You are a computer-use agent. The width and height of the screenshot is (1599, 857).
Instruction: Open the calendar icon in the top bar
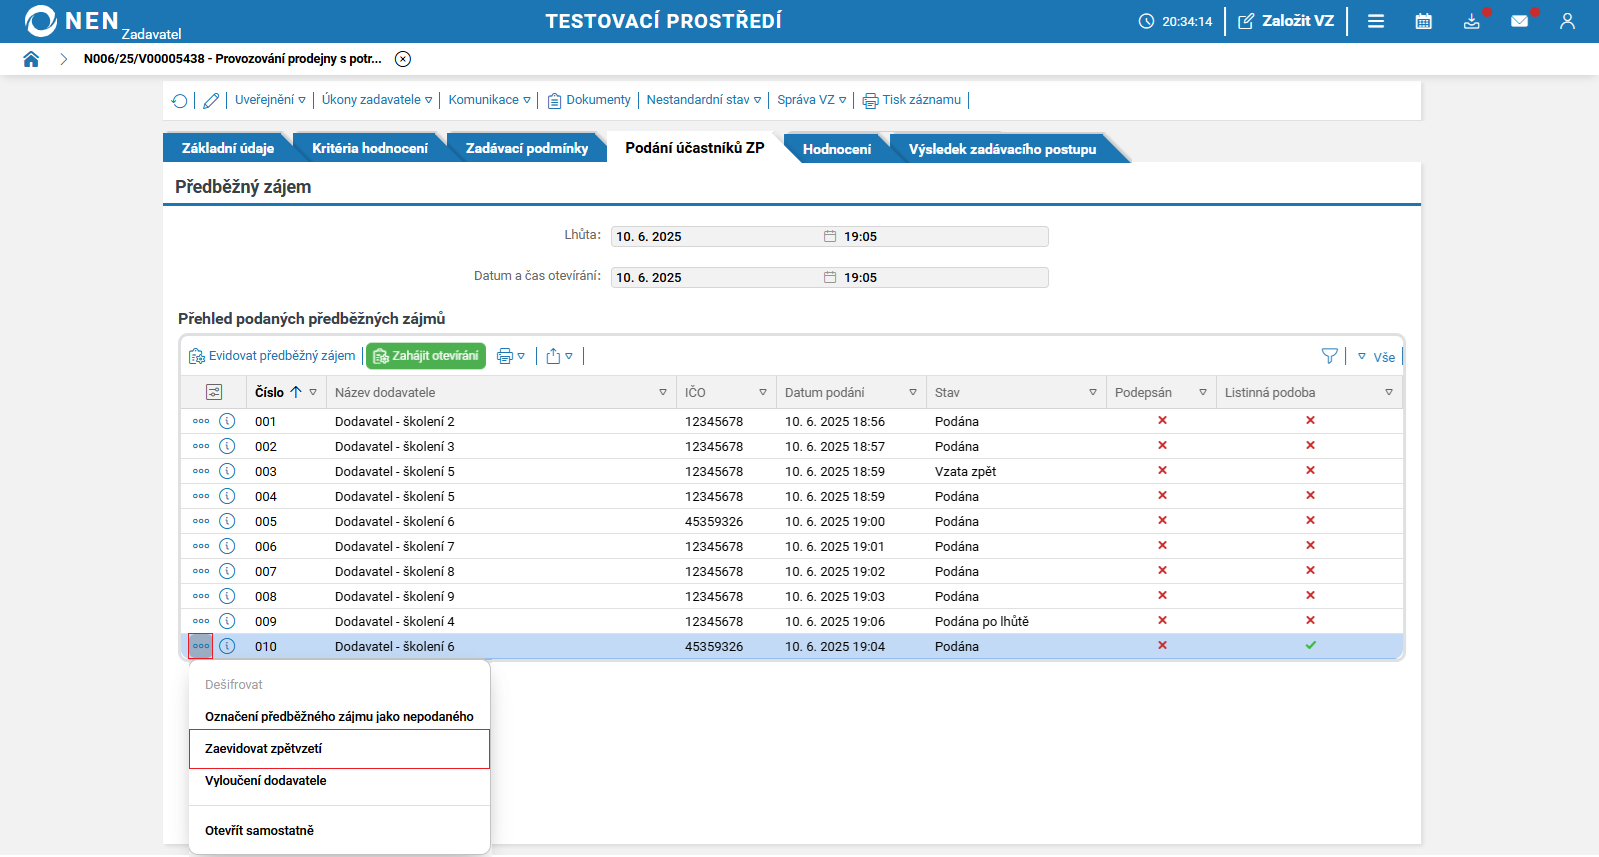[x=1423, y=21]
